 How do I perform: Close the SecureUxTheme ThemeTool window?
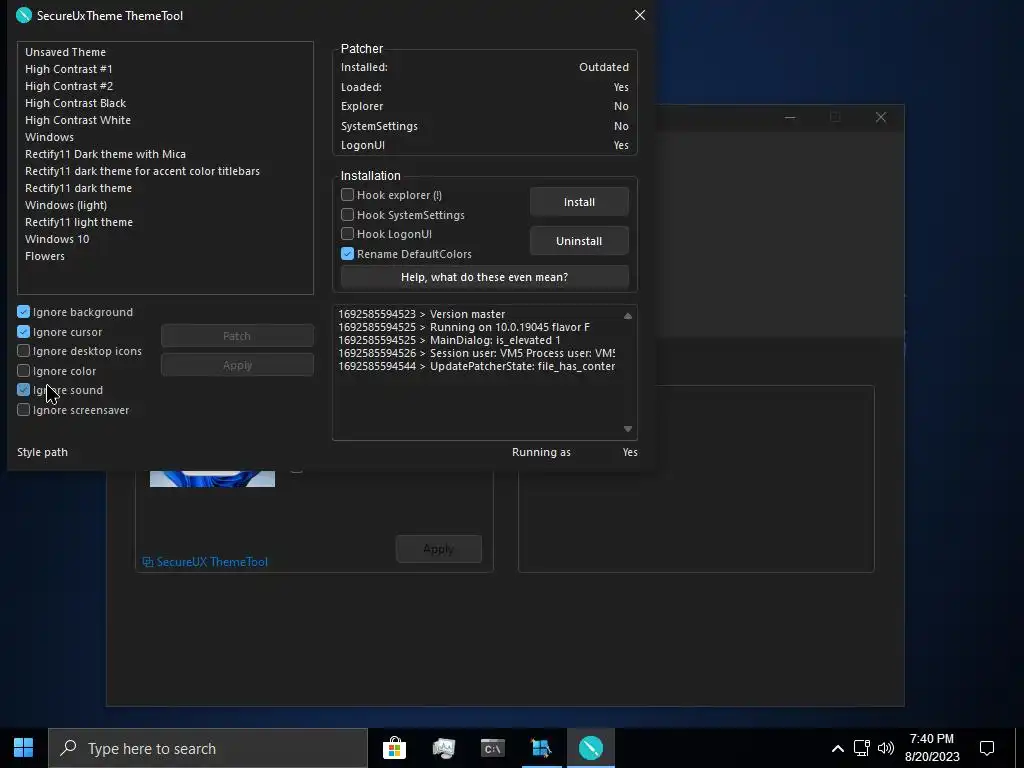639,15
